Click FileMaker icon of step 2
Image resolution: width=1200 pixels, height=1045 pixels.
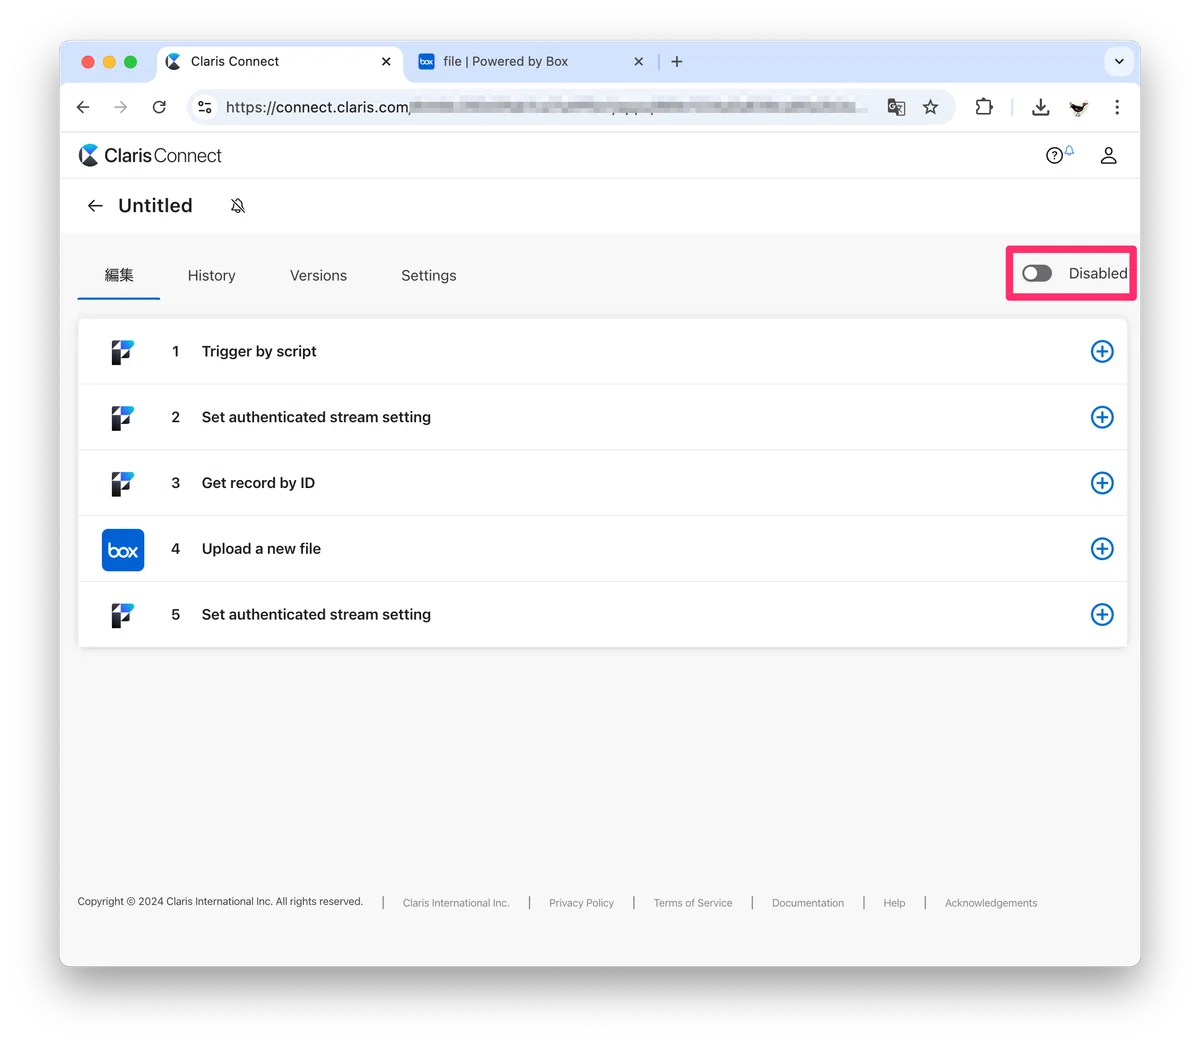[x=122, y=418]
